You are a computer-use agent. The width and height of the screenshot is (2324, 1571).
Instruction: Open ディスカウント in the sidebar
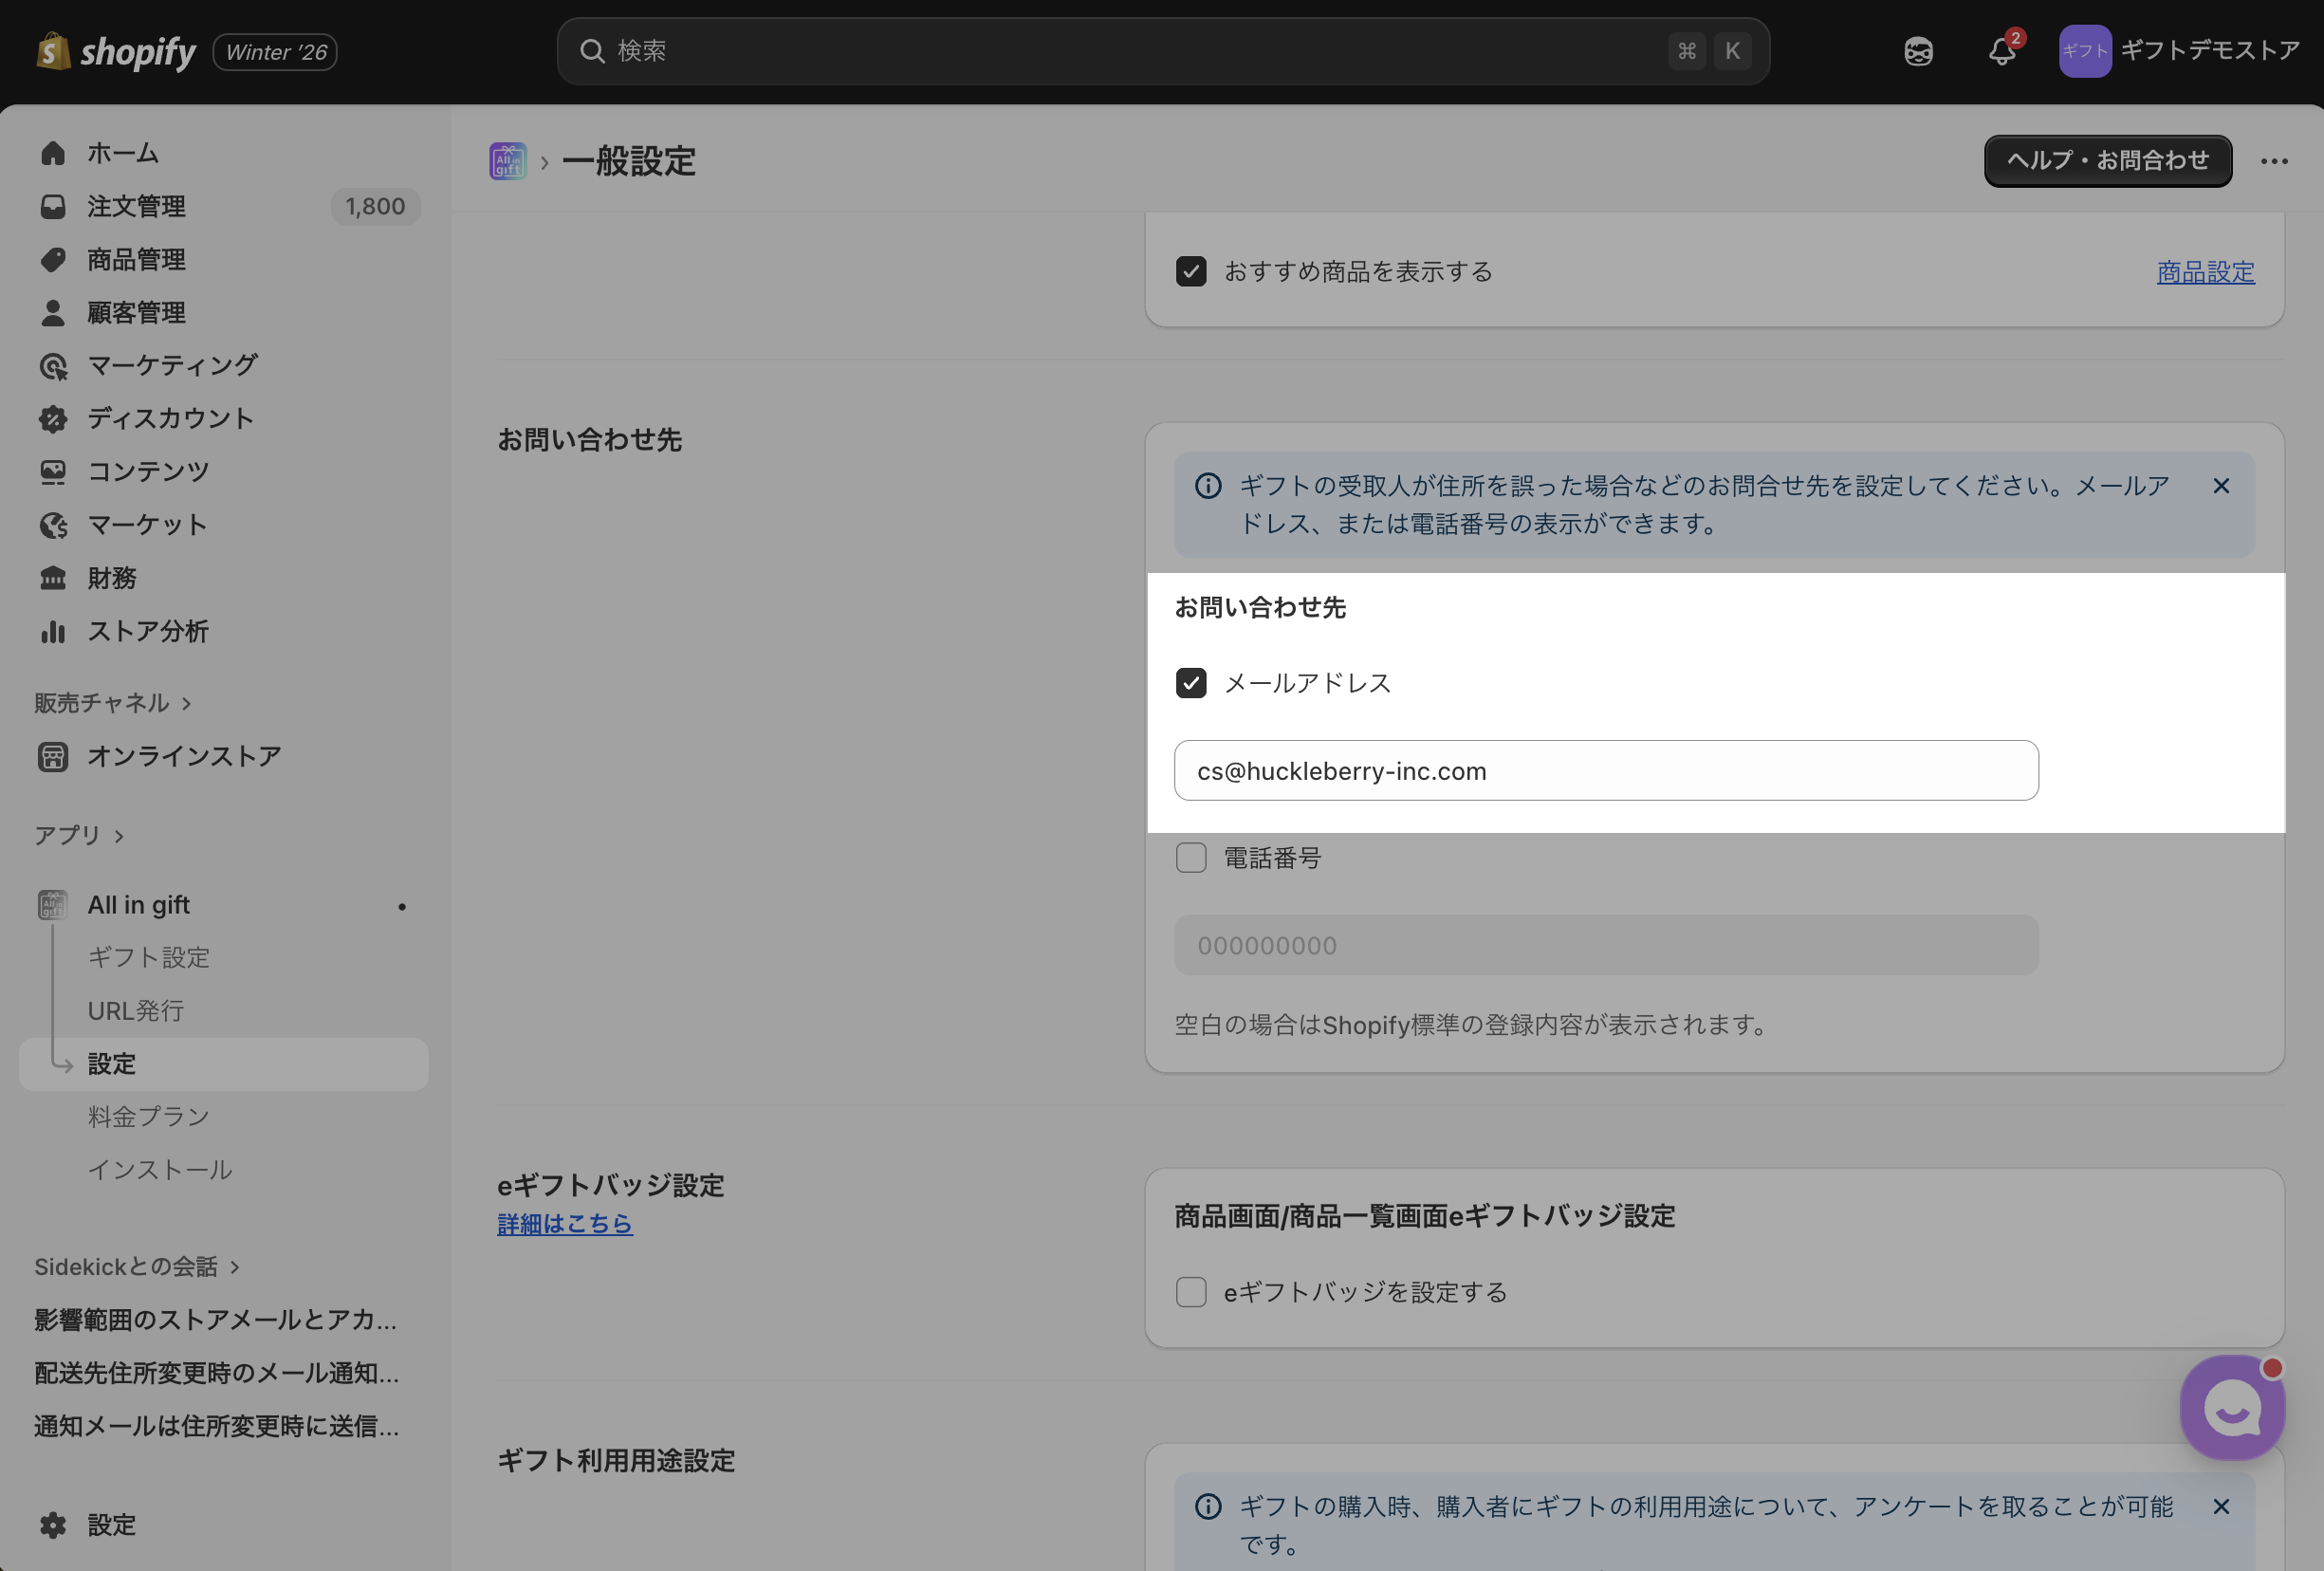click(170, 418)
